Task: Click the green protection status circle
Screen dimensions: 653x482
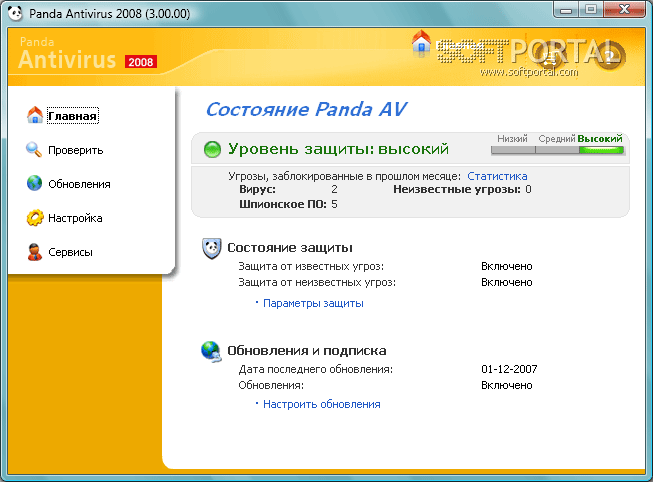Action: [212, 149]
